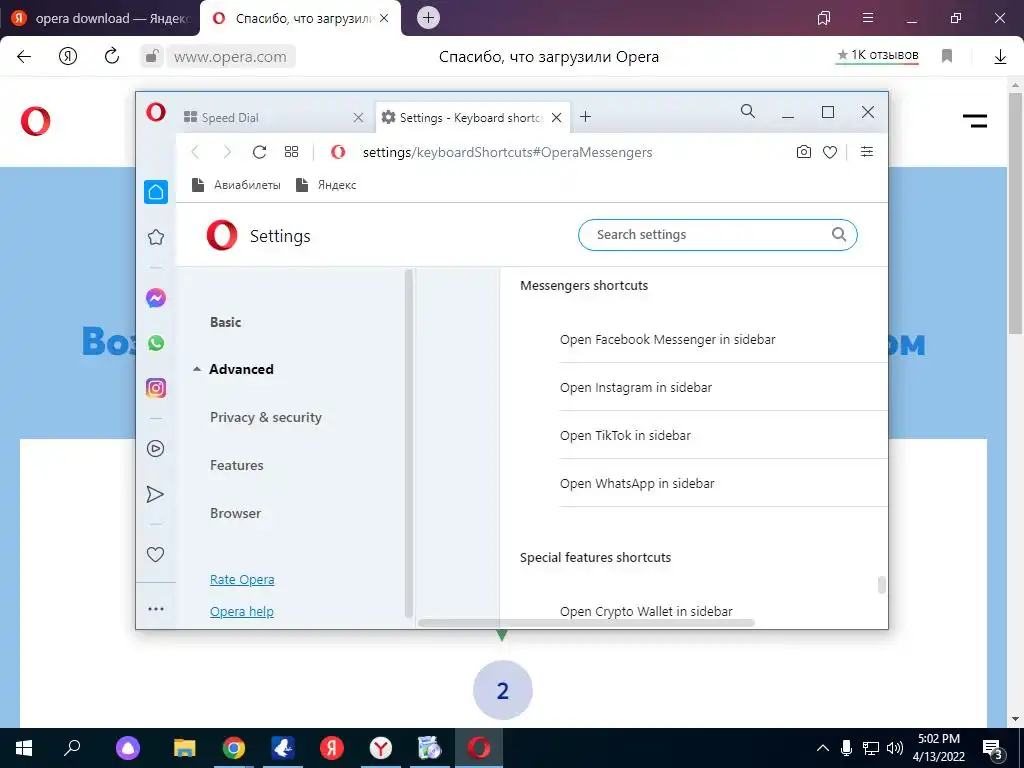Collapse the Advanced settings section
The image size is (1024, 768).
click(x=197, y=370)
